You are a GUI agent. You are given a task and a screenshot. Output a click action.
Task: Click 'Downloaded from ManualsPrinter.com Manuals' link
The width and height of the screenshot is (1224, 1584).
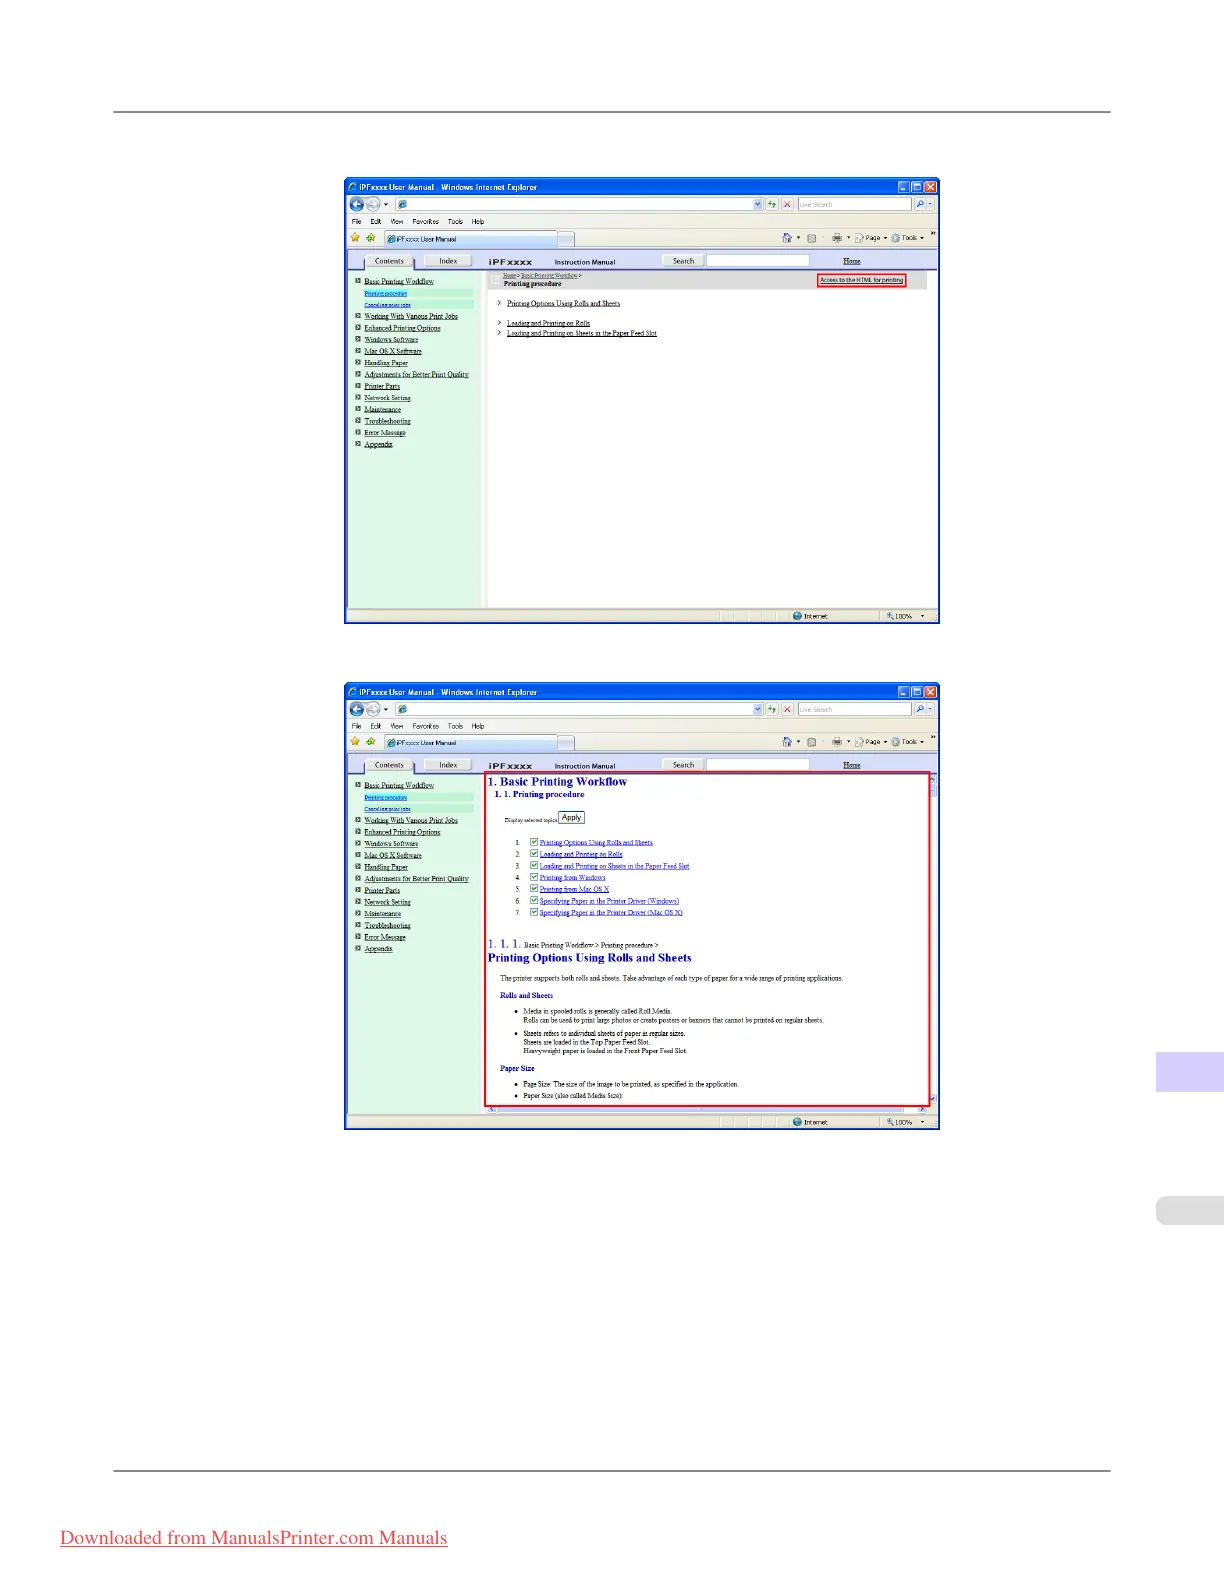coord(254,1538)
